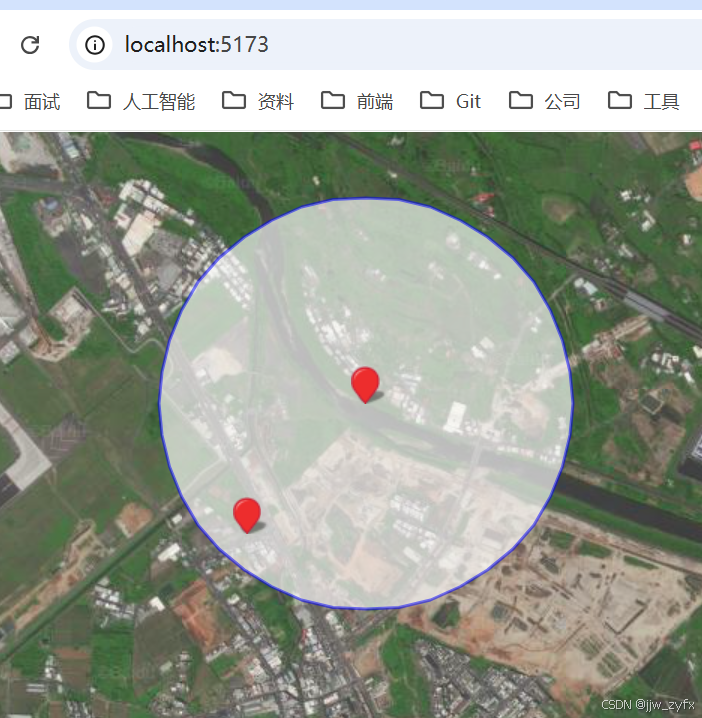Open the 面试 bookmarks folder
The height and width of the screenshot is (718, 702).
(x=30, y=101)
